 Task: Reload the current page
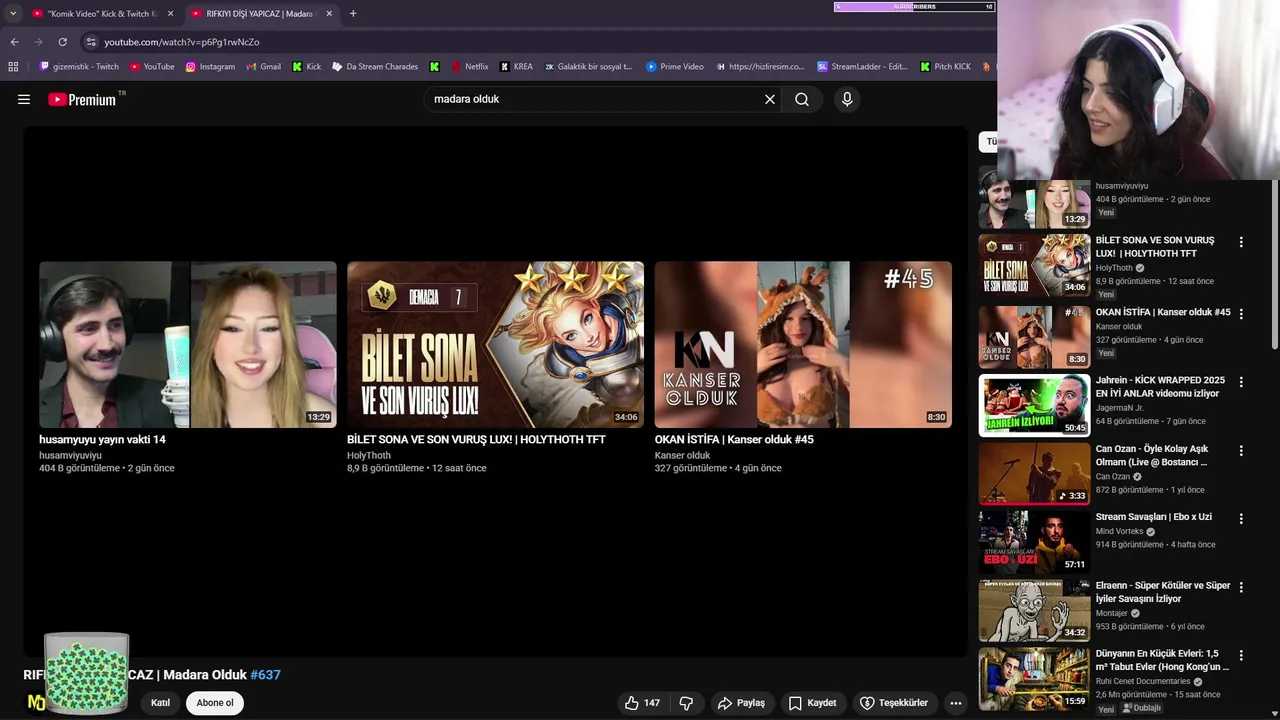(x=62, y=42)
